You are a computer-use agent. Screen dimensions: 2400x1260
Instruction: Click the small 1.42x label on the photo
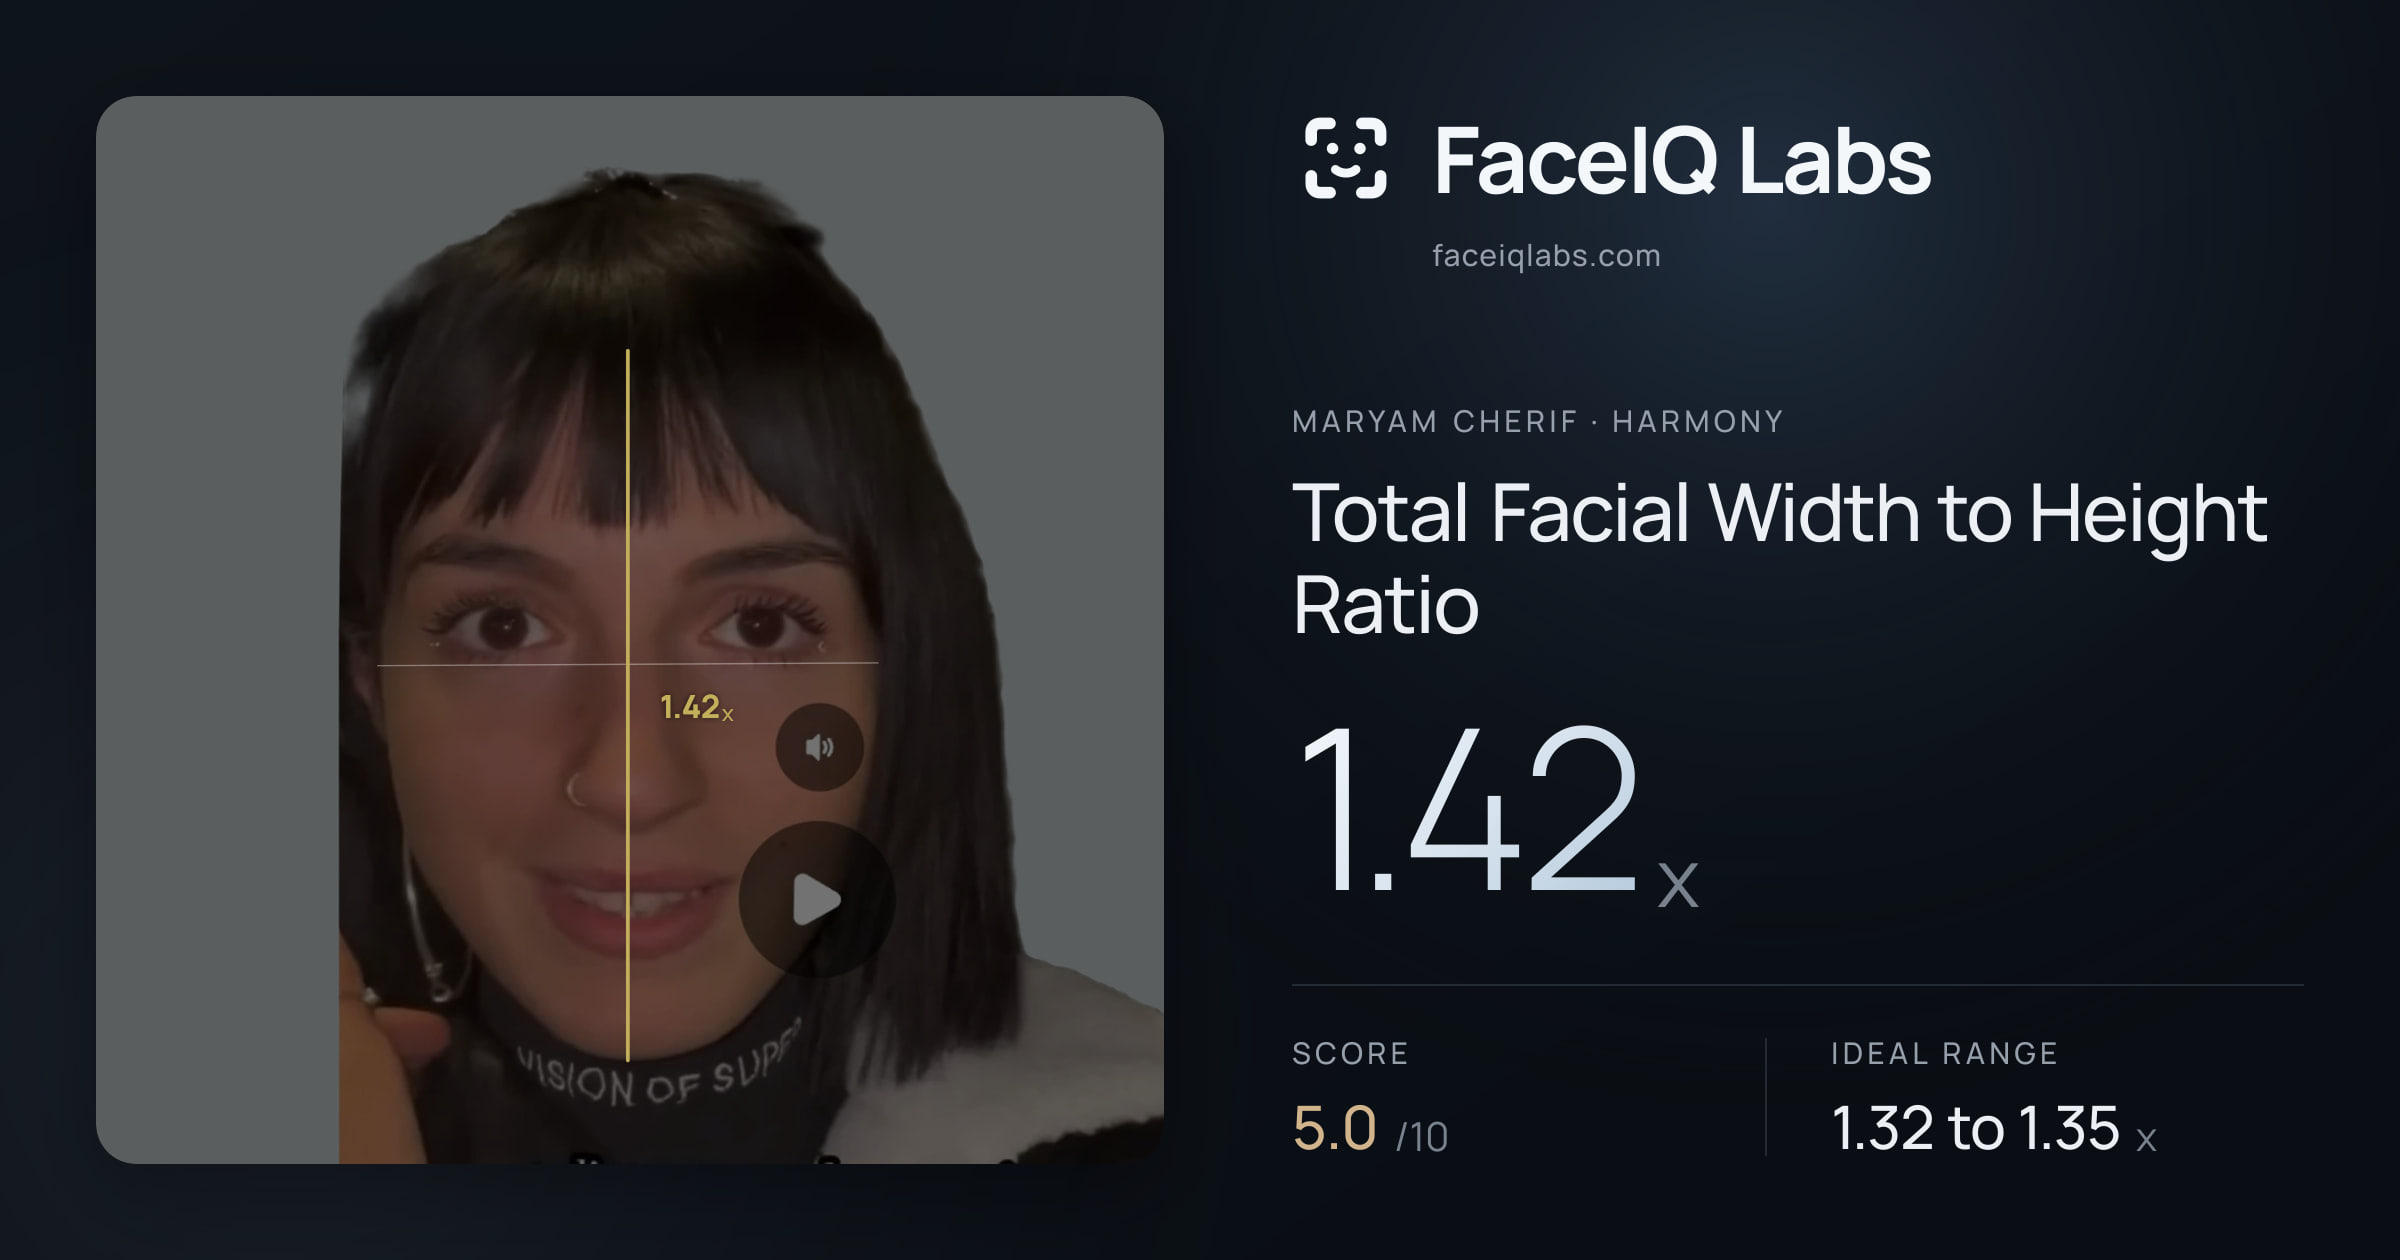point(697,708)
